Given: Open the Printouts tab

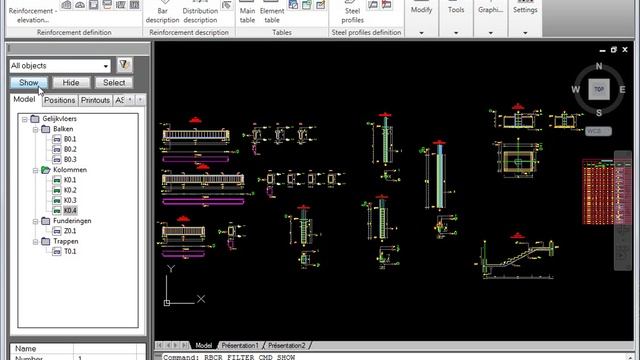Looking at the screenshot, I should 95,100.
